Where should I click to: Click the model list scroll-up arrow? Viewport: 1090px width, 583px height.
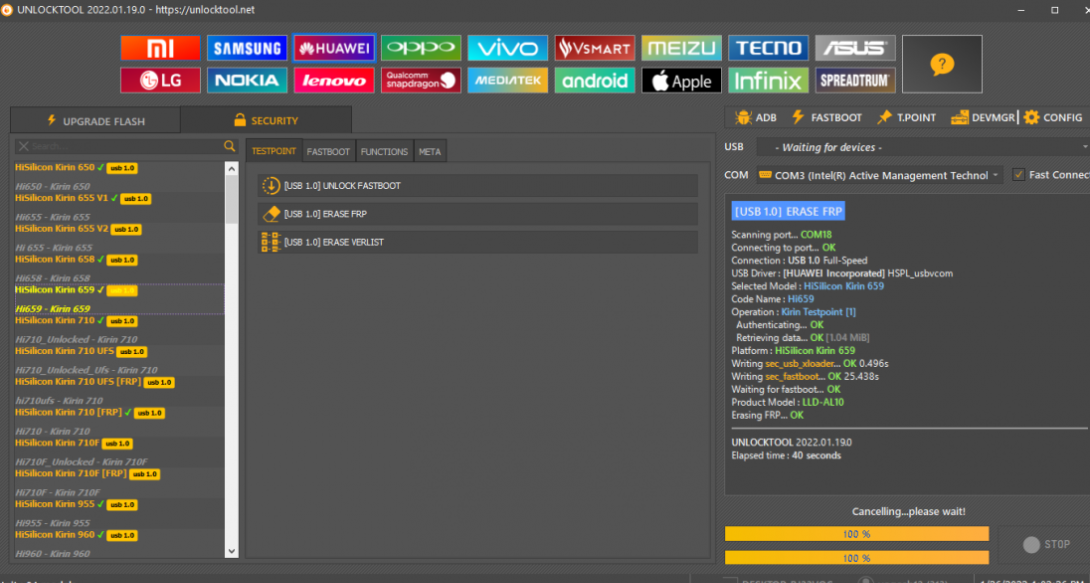(x=232, y=168)
